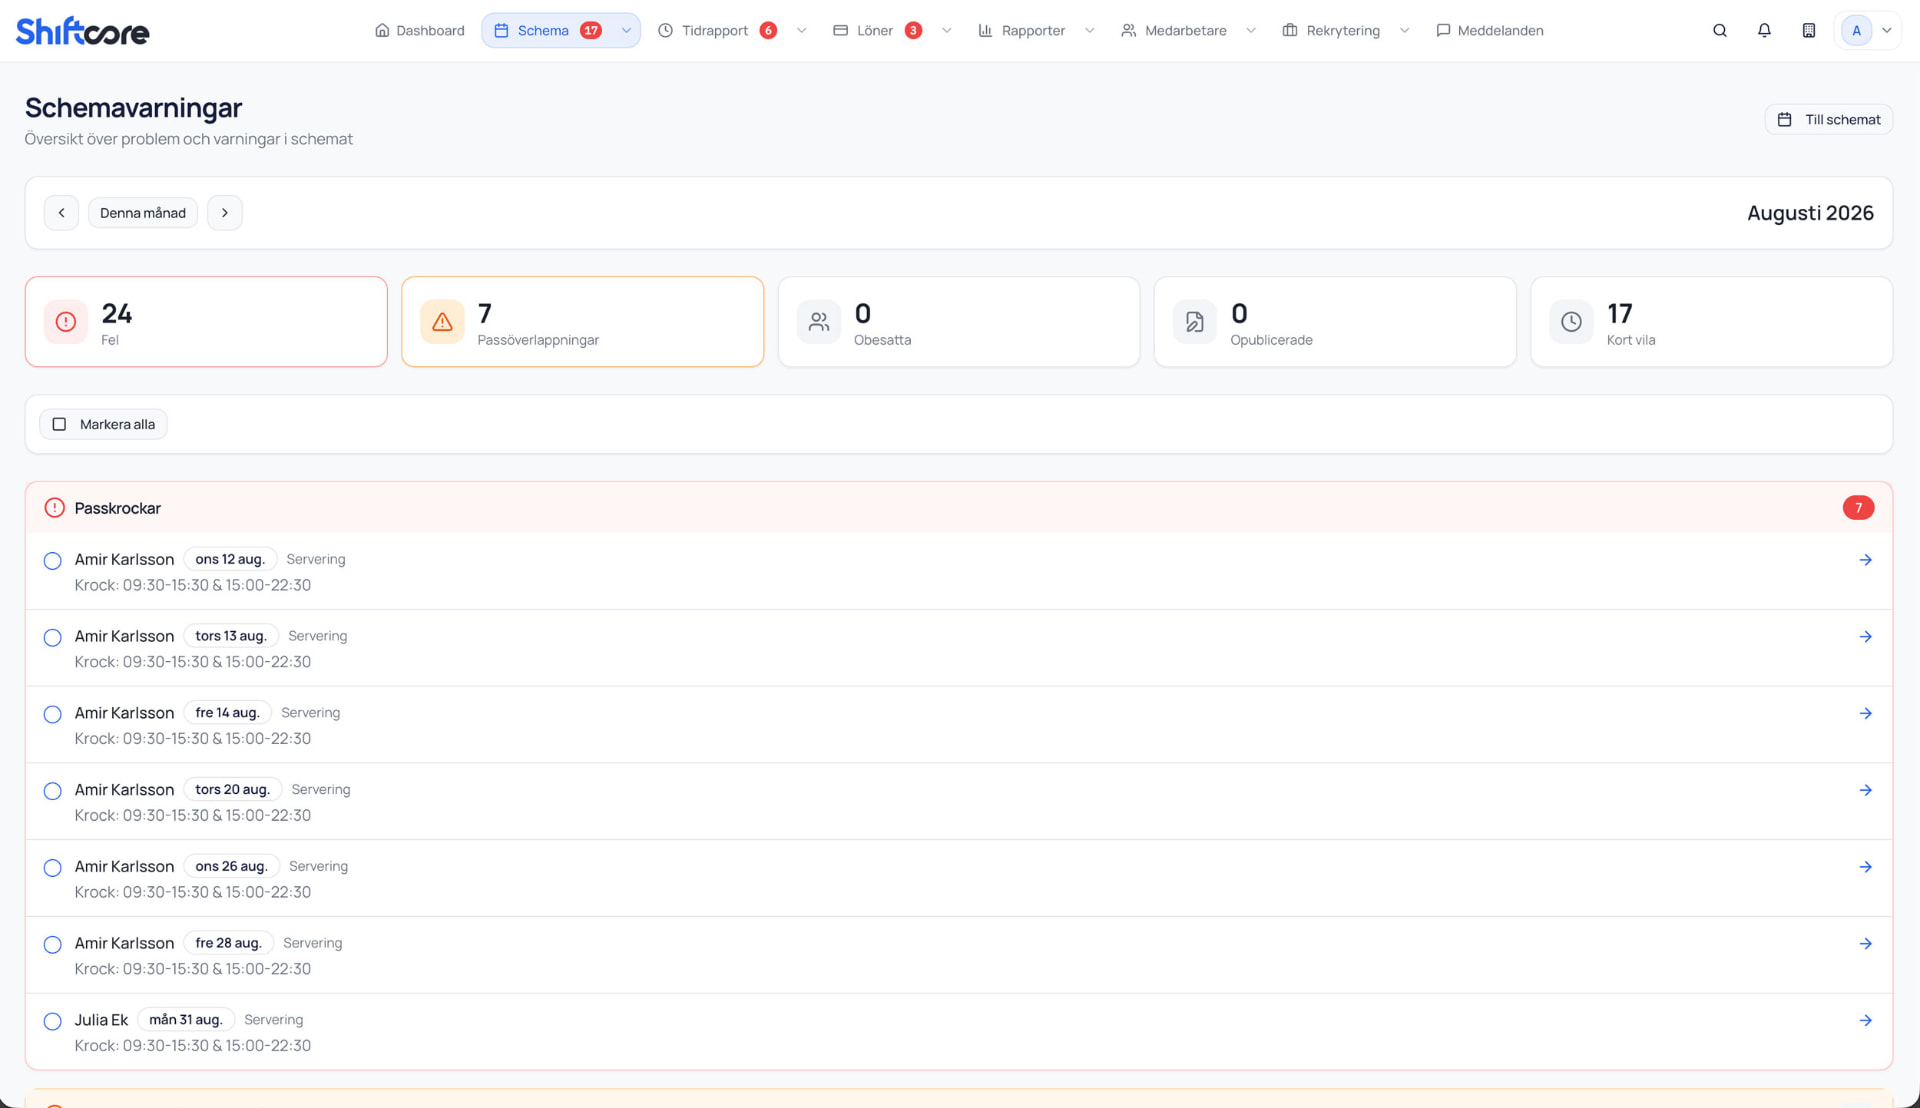Open arrow for Amir Karlsson tors 20 aug.
This screenshot has height=1108, width=1920.
pos(1865,790)
